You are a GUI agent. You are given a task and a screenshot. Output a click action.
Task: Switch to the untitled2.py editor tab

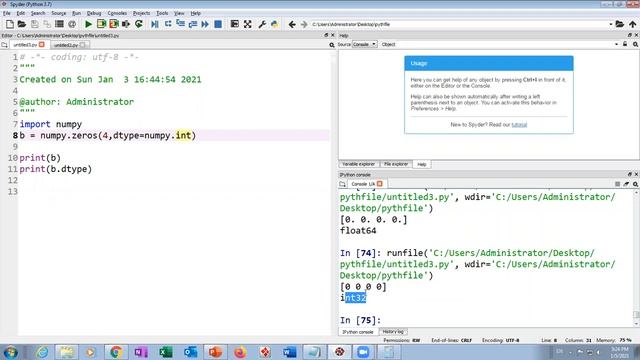click(x=69, y=45)
